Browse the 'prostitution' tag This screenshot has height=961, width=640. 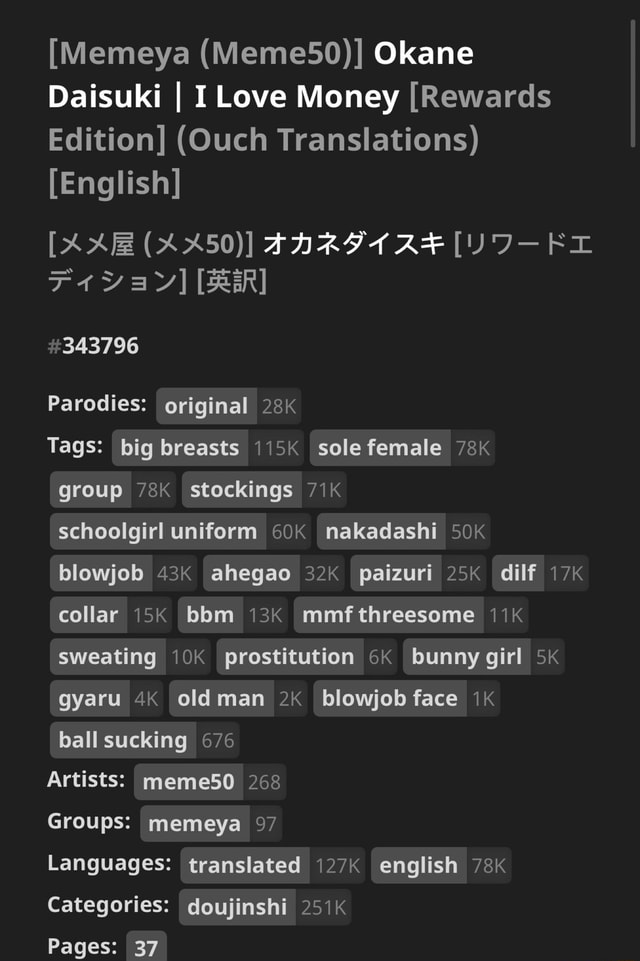coord(290,657)
